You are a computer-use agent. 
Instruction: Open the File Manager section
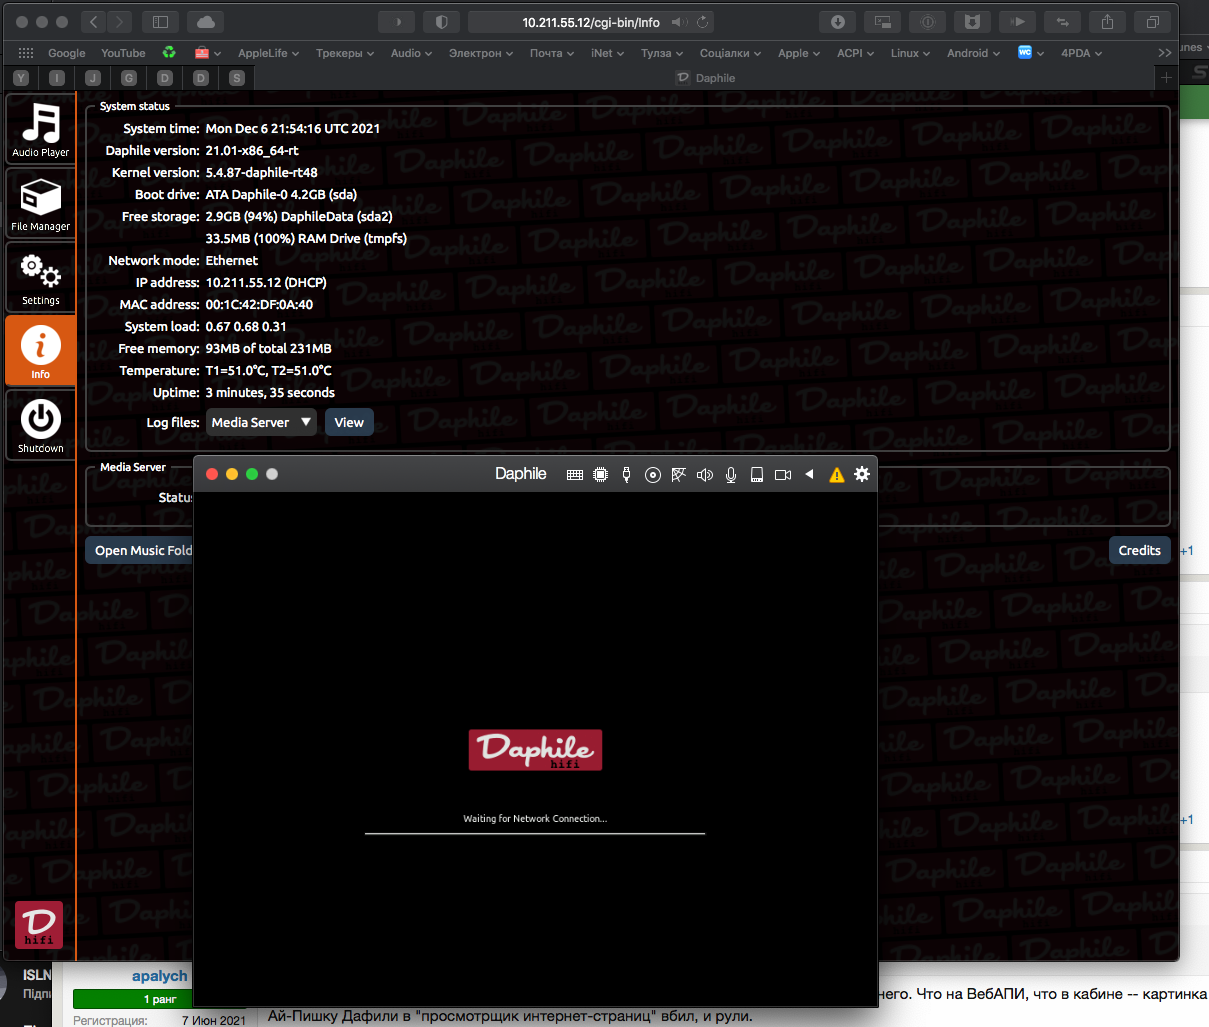40,203
